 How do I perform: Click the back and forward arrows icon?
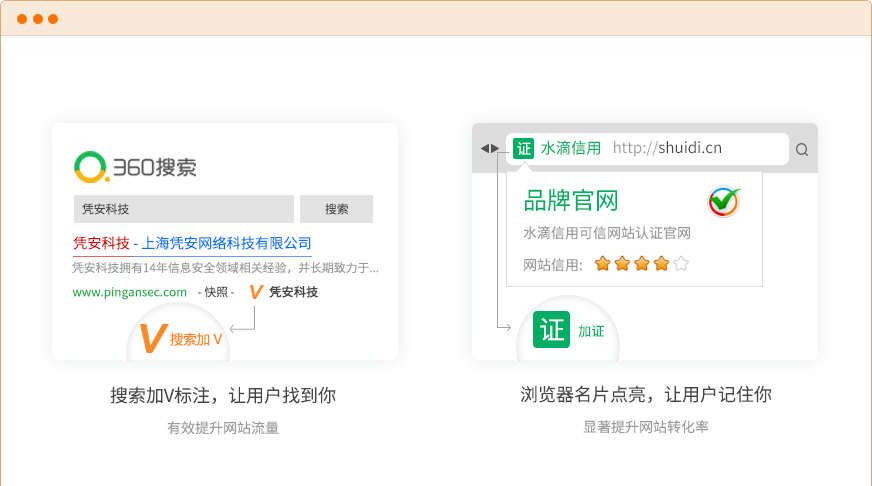point(490,148)
